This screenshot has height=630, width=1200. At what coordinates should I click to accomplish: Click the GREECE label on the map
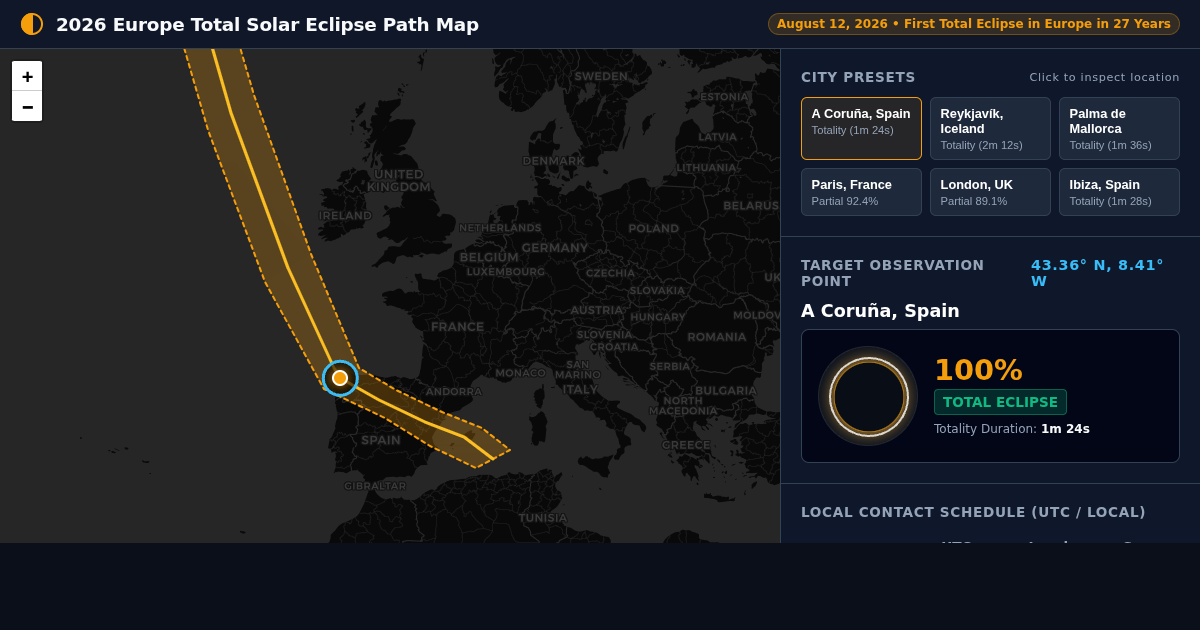tap(686, 445)
